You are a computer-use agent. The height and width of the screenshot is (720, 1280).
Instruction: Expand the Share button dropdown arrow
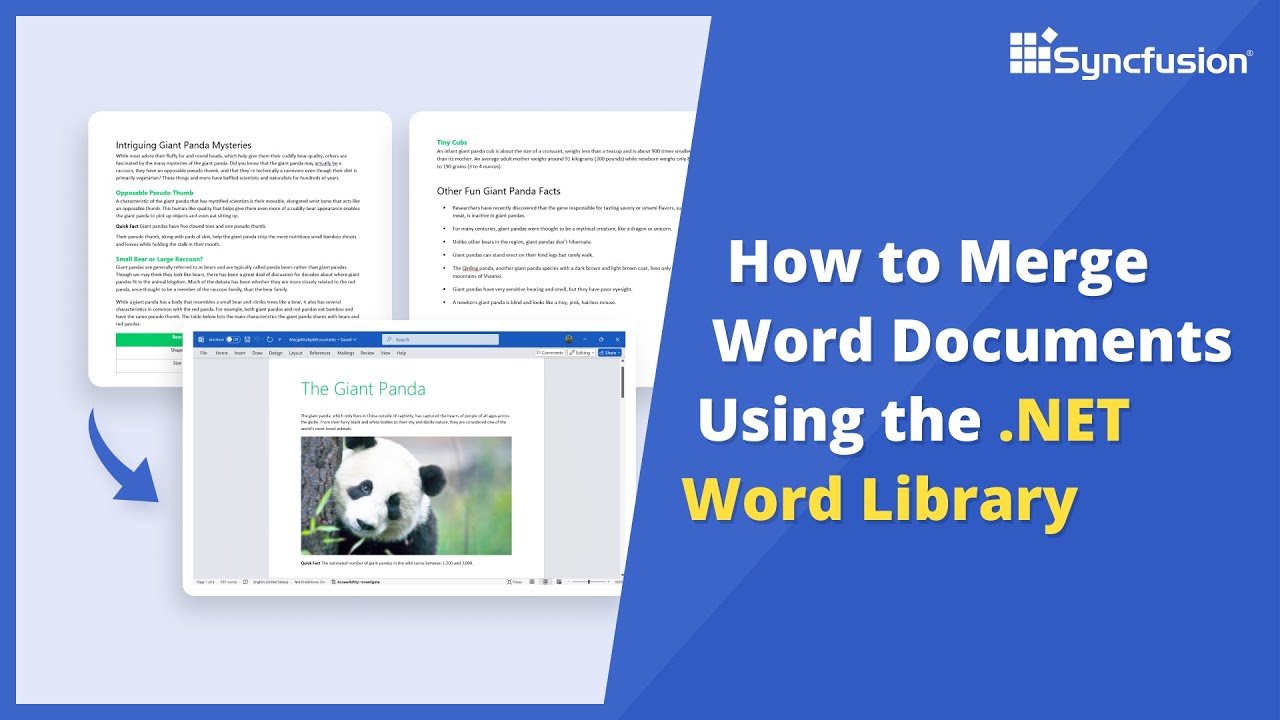[621, 352]
